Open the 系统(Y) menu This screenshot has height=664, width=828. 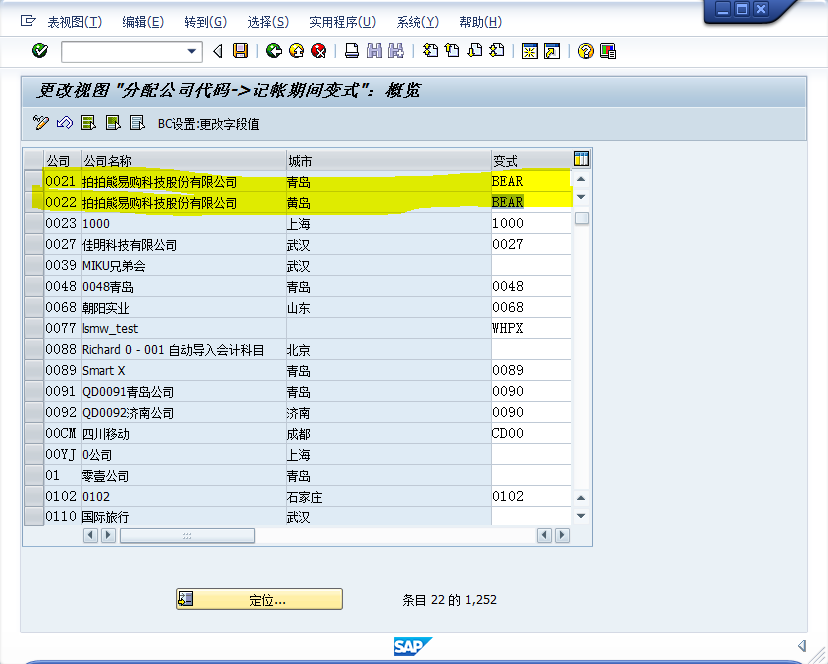click(417, 22)
